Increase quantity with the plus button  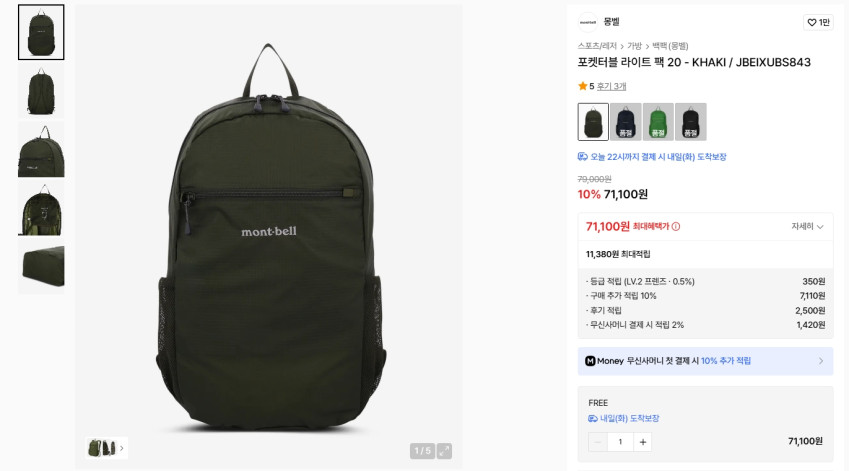click(643, 442)
